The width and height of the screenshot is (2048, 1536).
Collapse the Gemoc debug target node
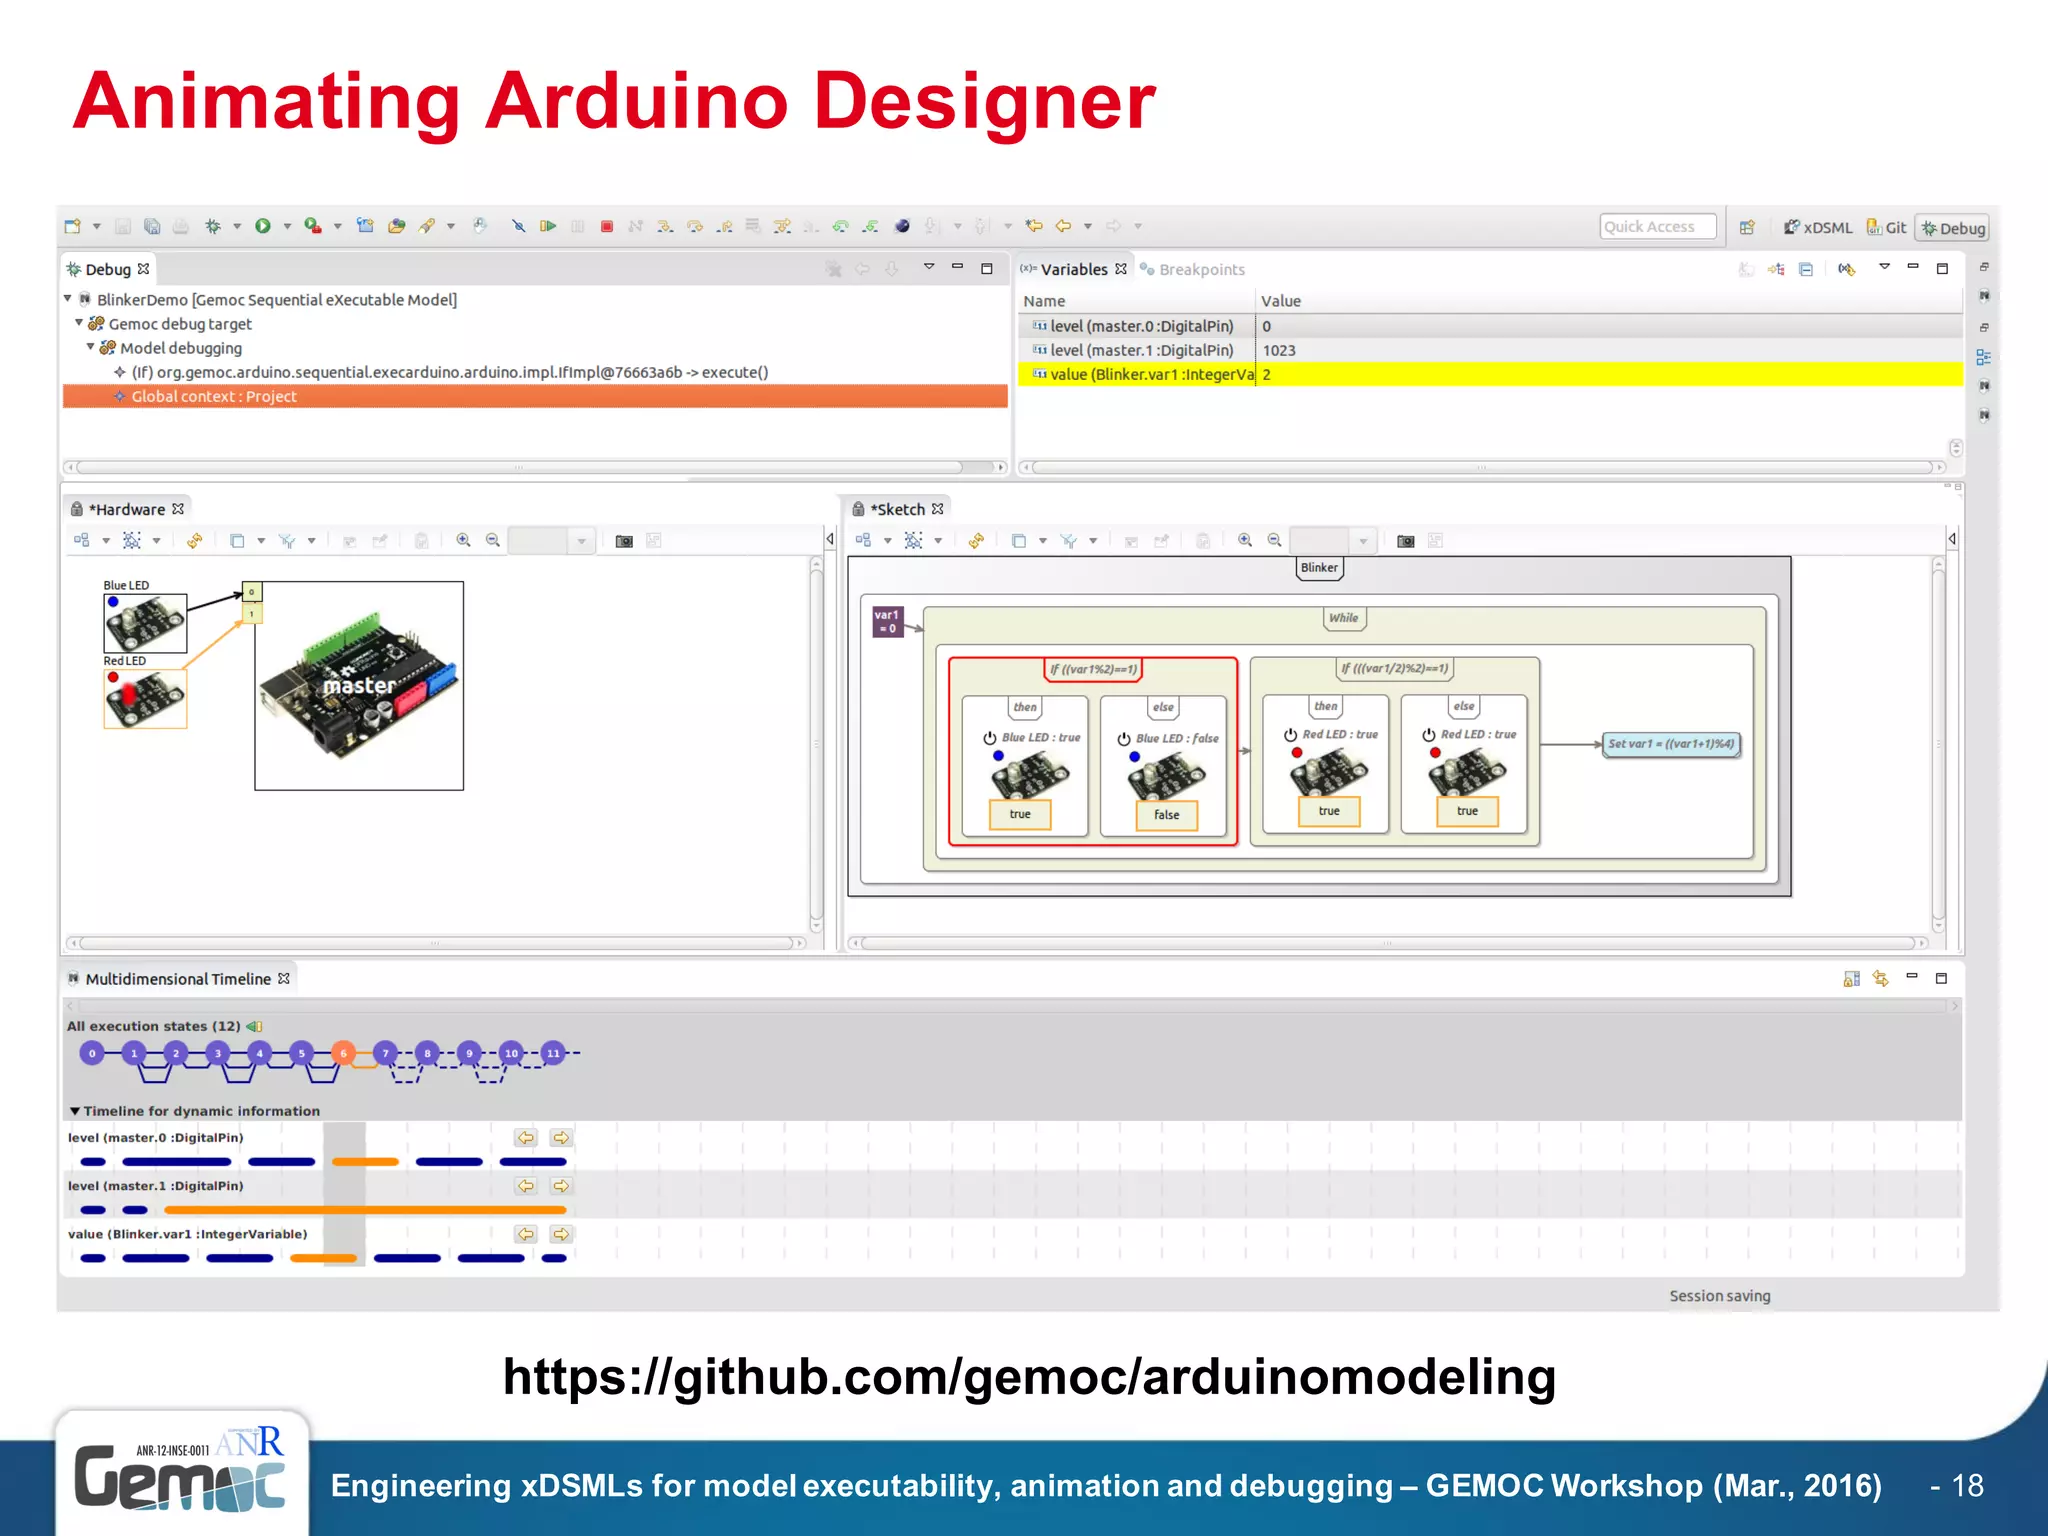(x=79, y=323)
